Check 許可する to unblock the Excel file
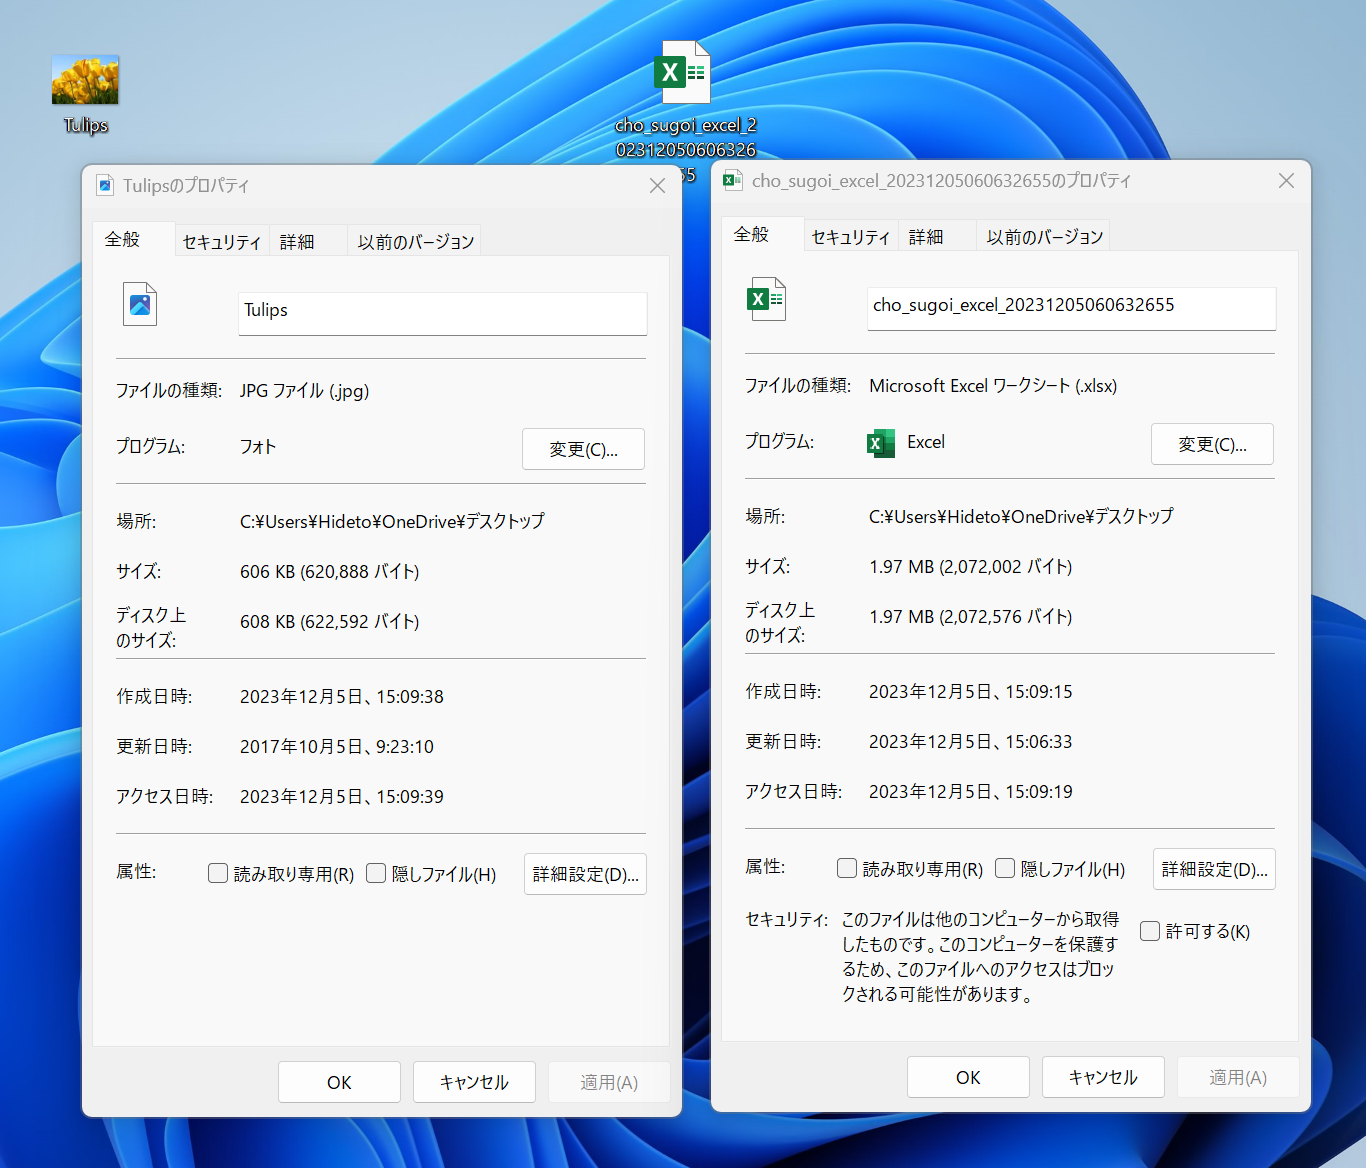This screenshot has width=1366, height=1168. coord(1150,930)
